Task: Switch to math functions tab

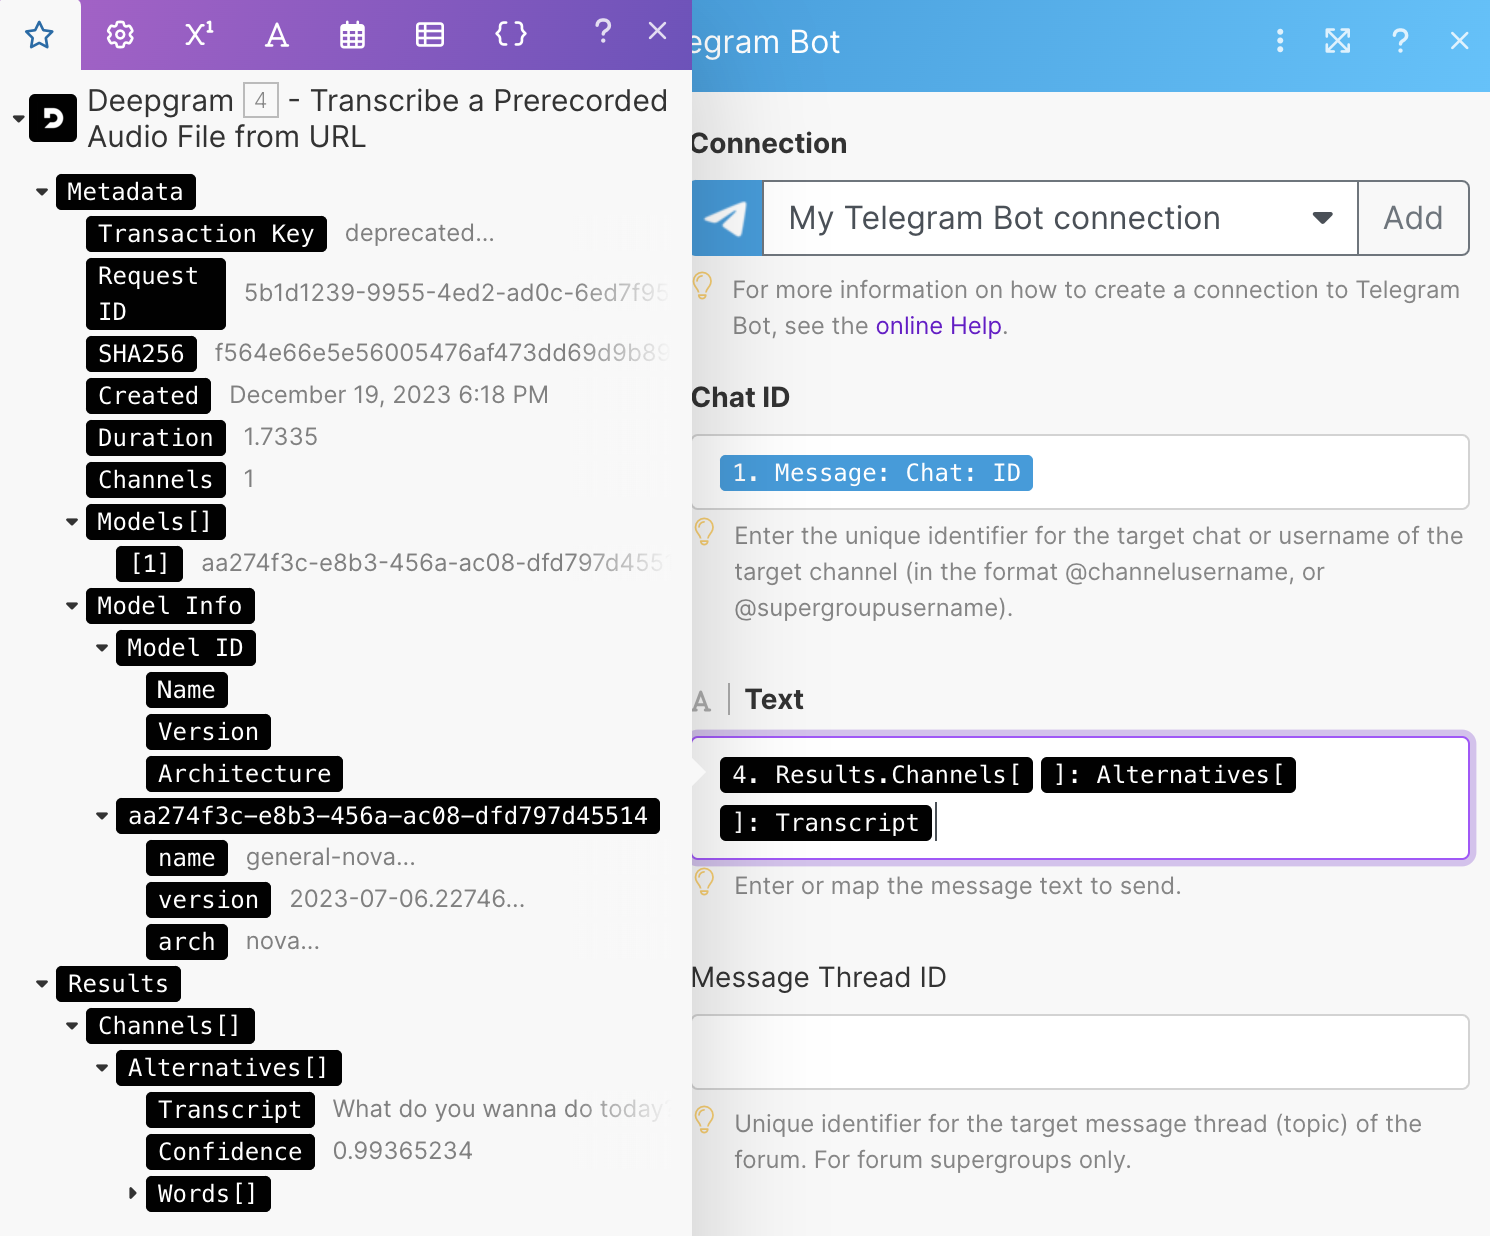Action: click(x=199, y=35)
